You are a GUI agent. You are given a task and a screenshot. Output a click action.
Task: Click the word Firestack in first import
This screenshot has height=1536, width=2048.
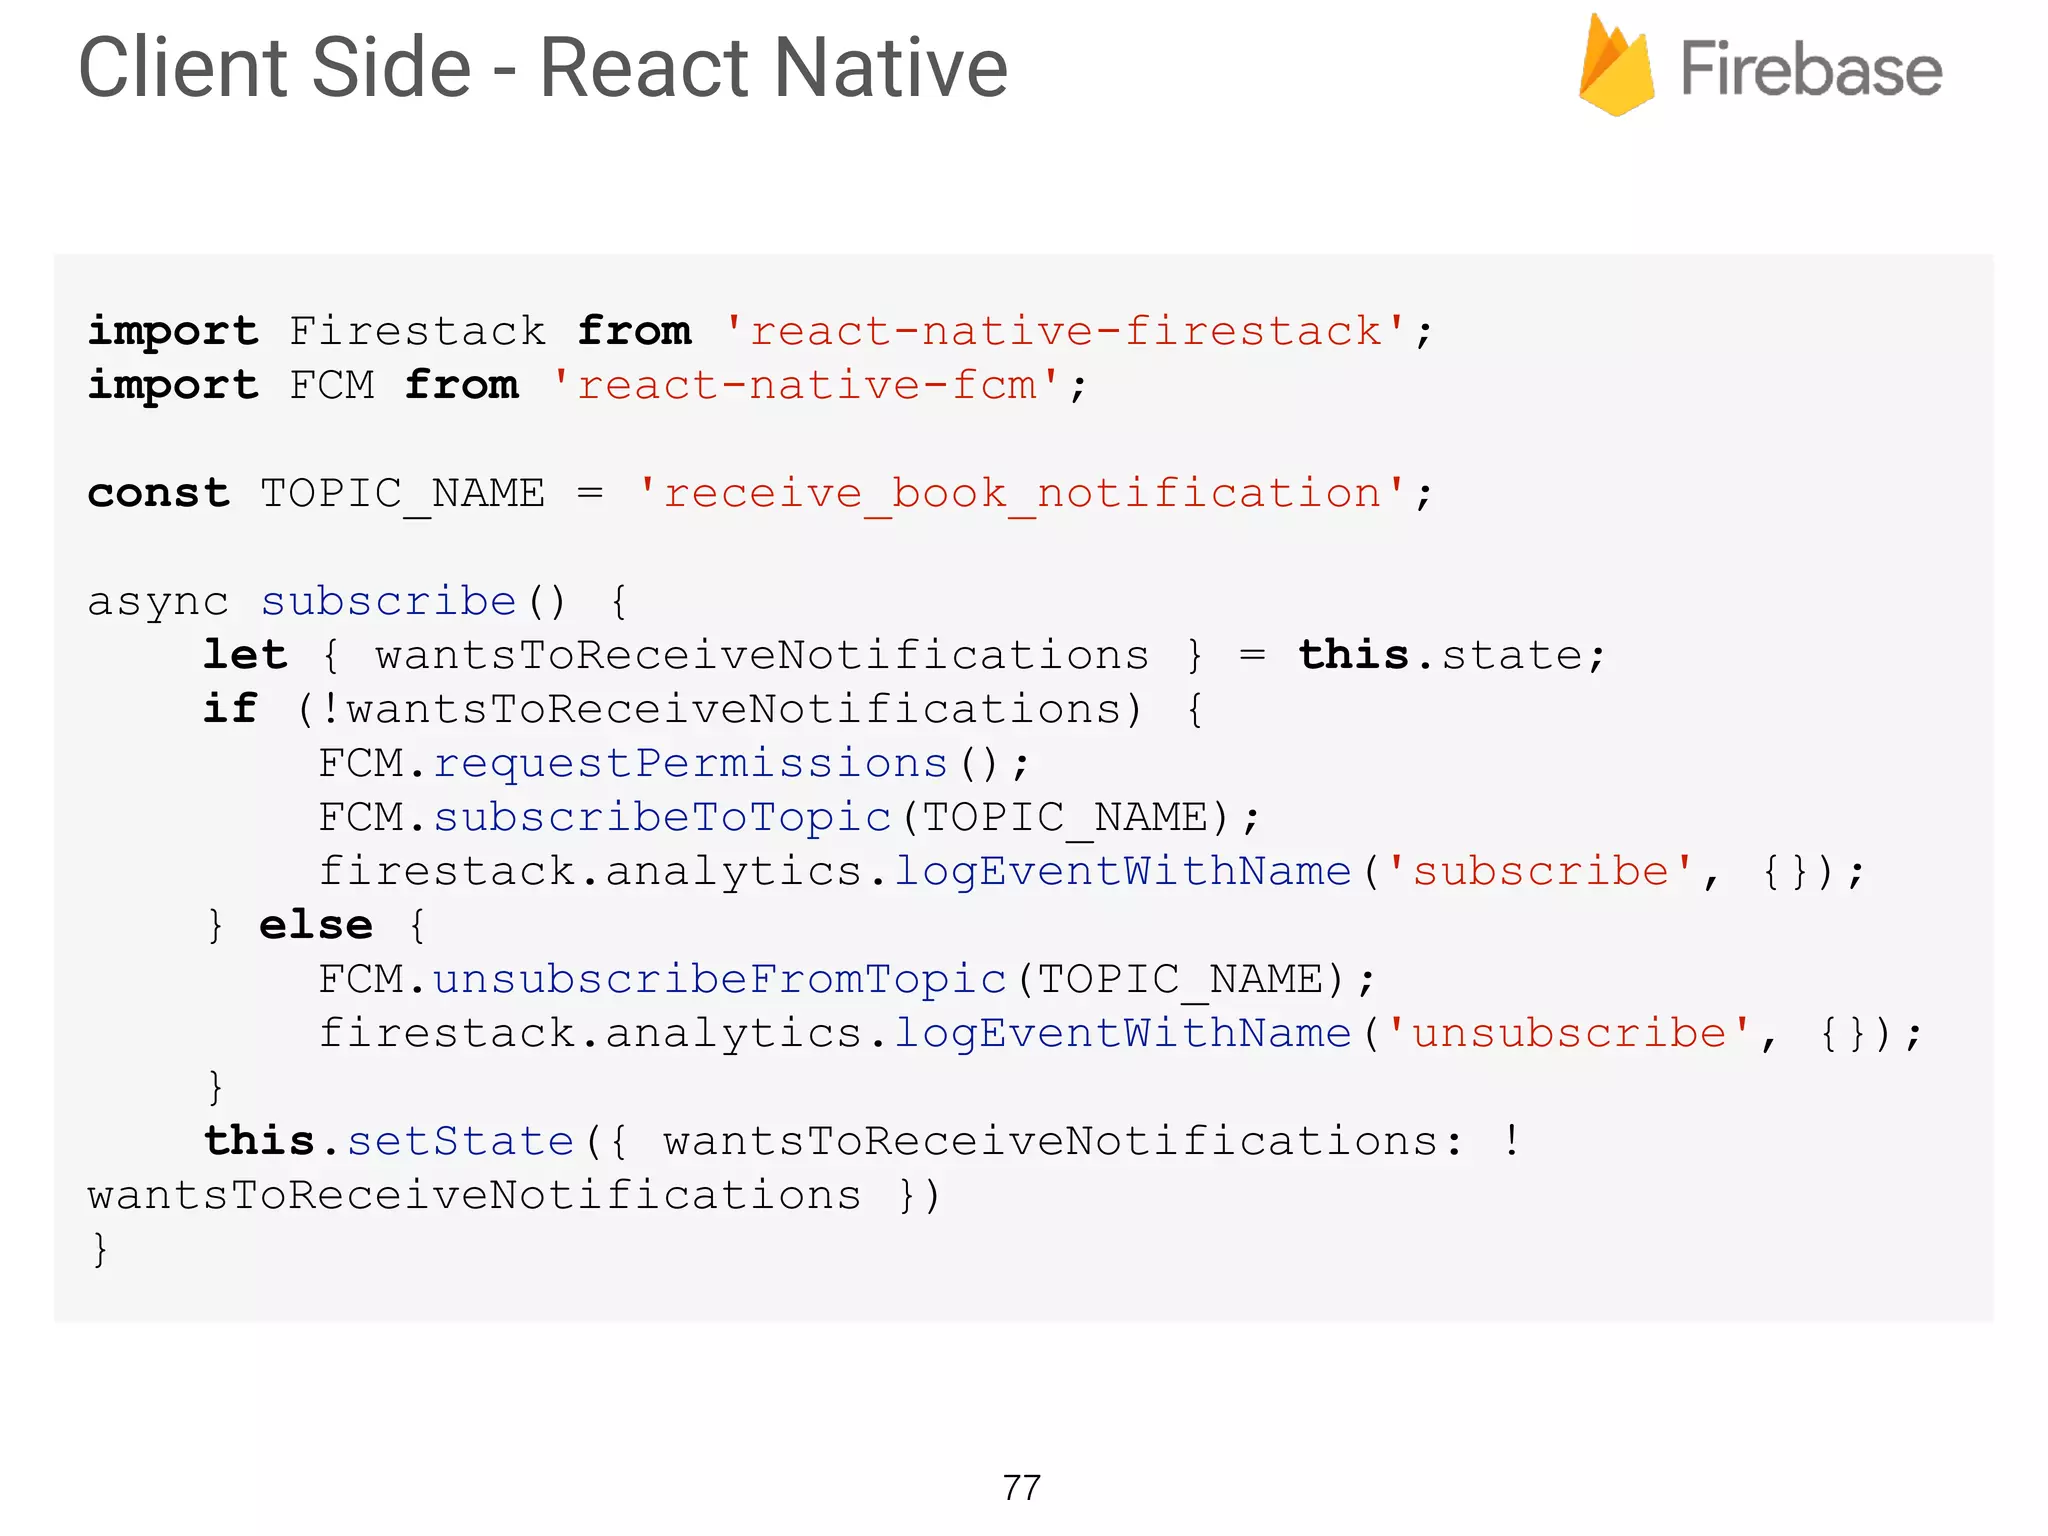pyautogui.click(x=417, y=330)
